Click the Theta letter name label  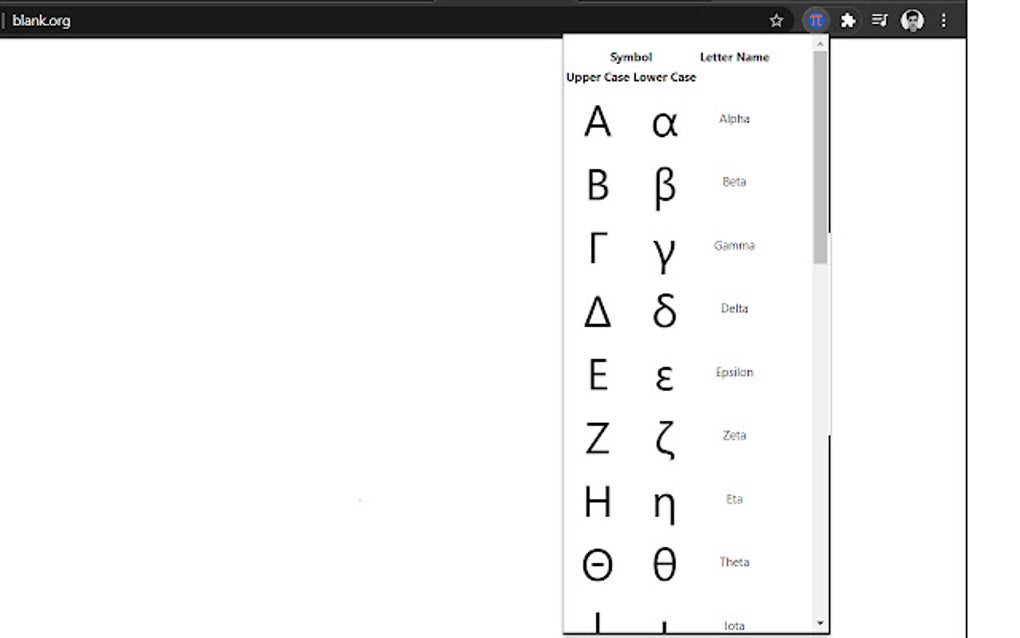pyautogui.click(x=735, y=562)
